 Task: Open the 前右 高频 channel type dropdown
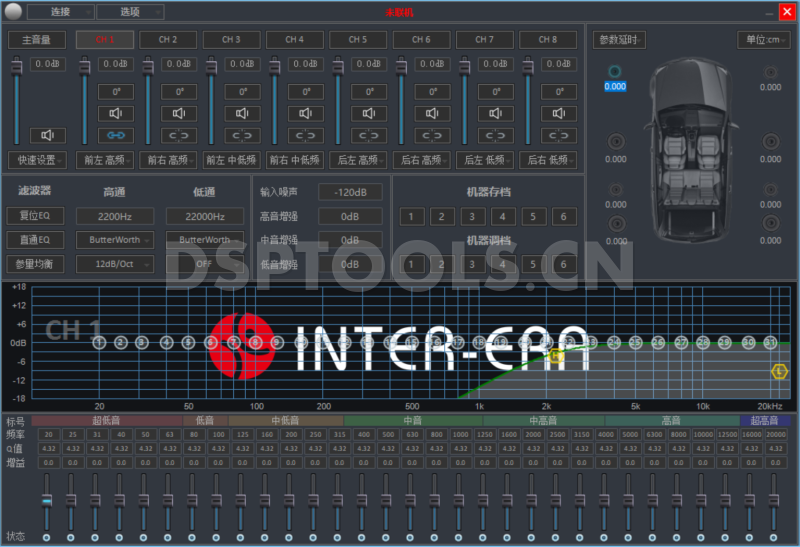(168, 160)
